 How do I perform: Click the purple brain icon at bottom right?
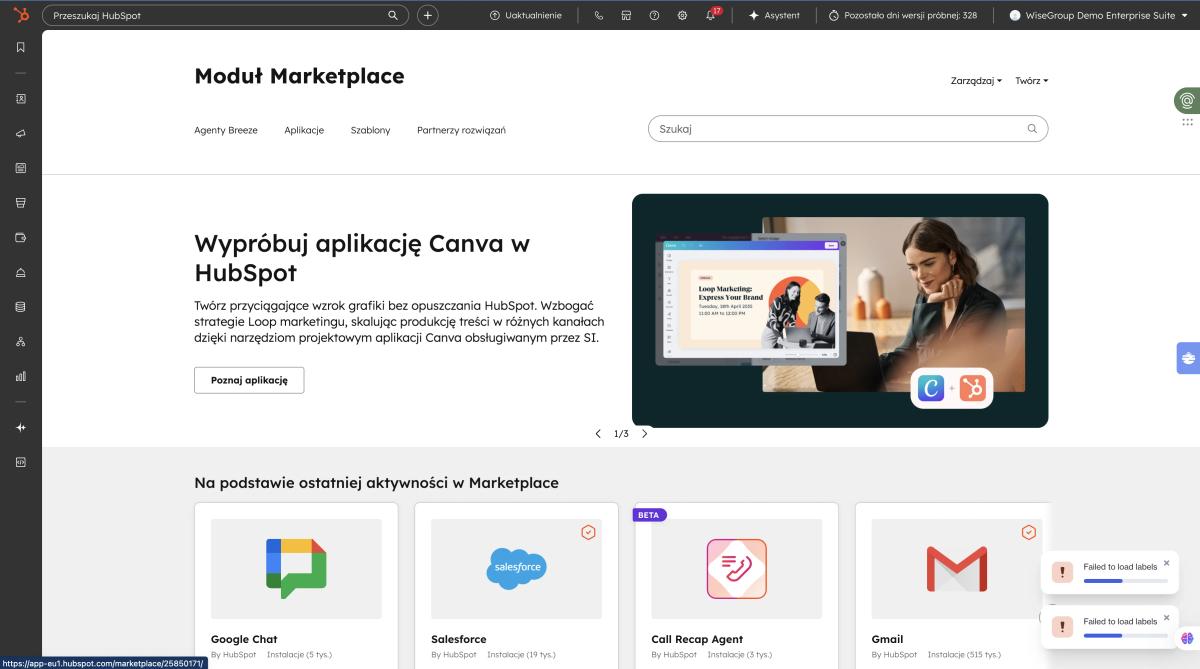point(1187,638)
